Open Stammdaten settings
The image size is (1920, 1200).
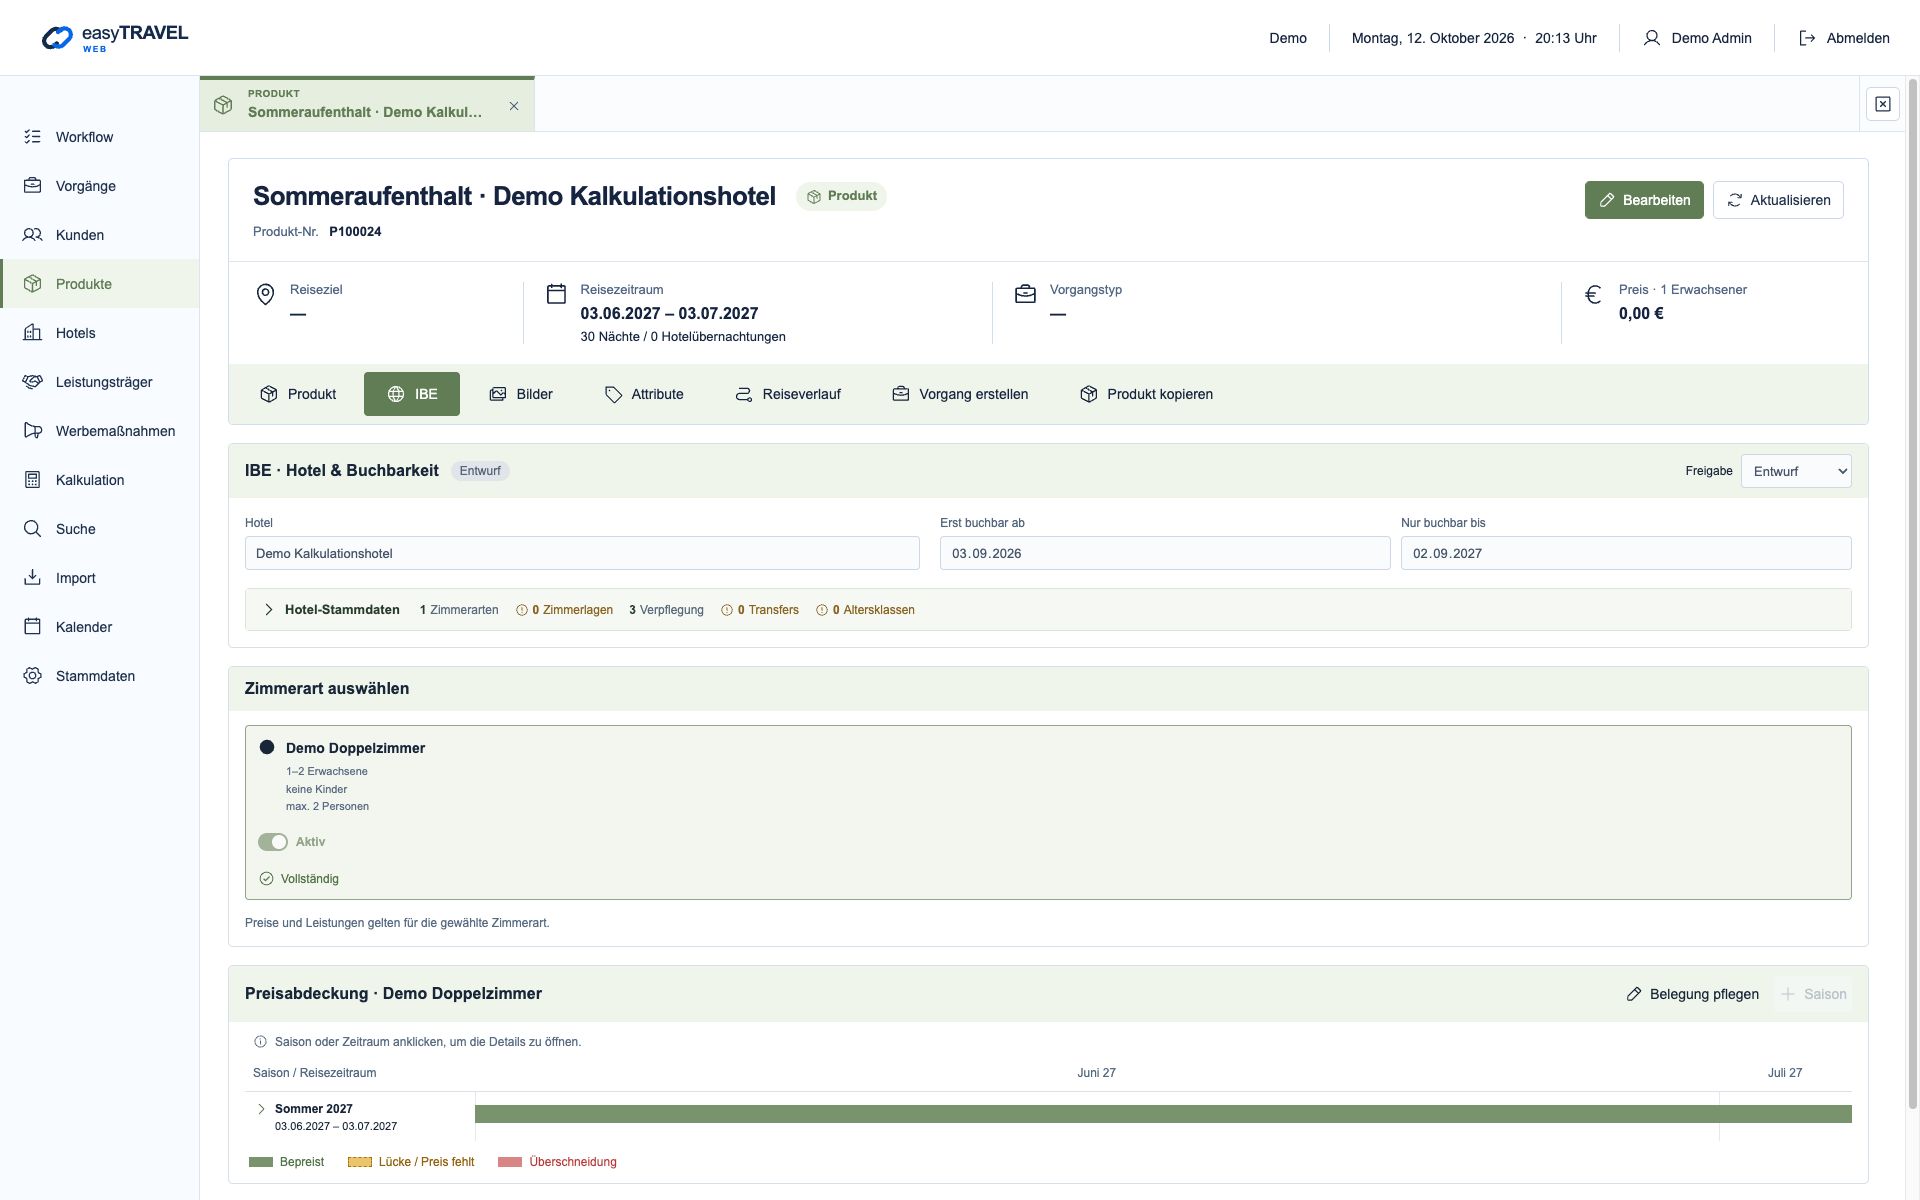click(99, 676)
